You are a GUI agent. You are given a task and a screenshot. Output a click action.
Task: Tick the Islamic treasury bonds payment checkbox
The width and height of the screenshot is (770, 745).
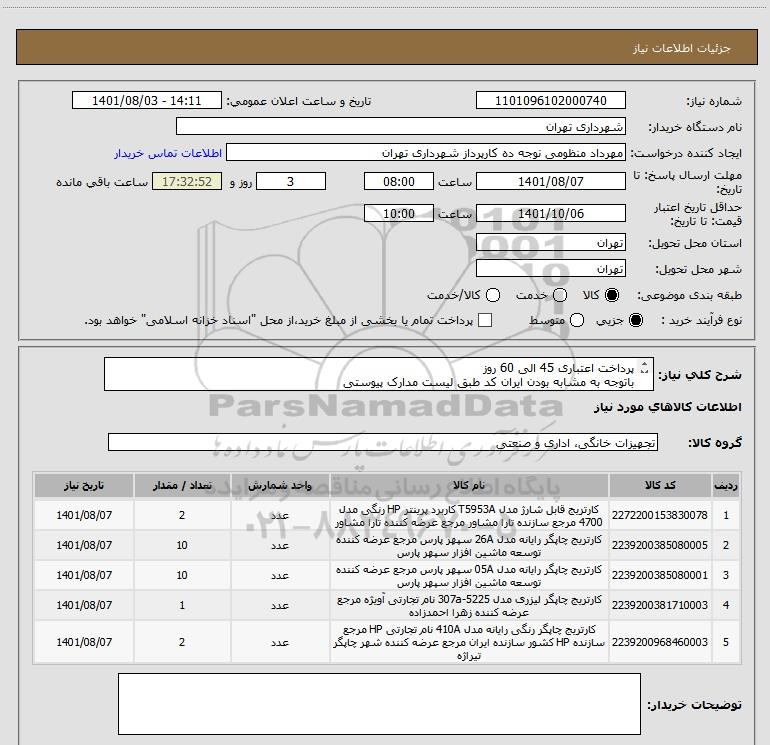[x=485, y=320]
